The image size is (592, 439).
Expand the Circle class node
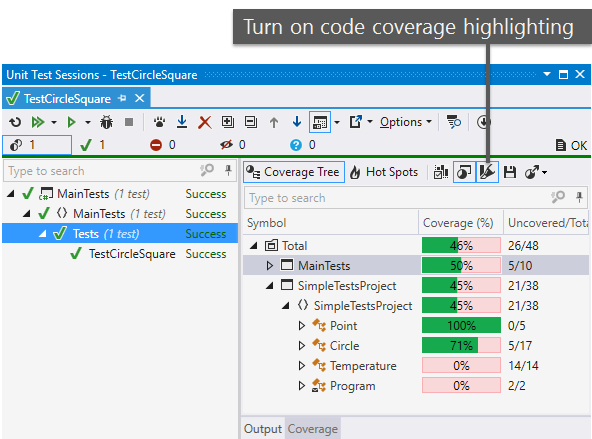click(x=301, y=346)
